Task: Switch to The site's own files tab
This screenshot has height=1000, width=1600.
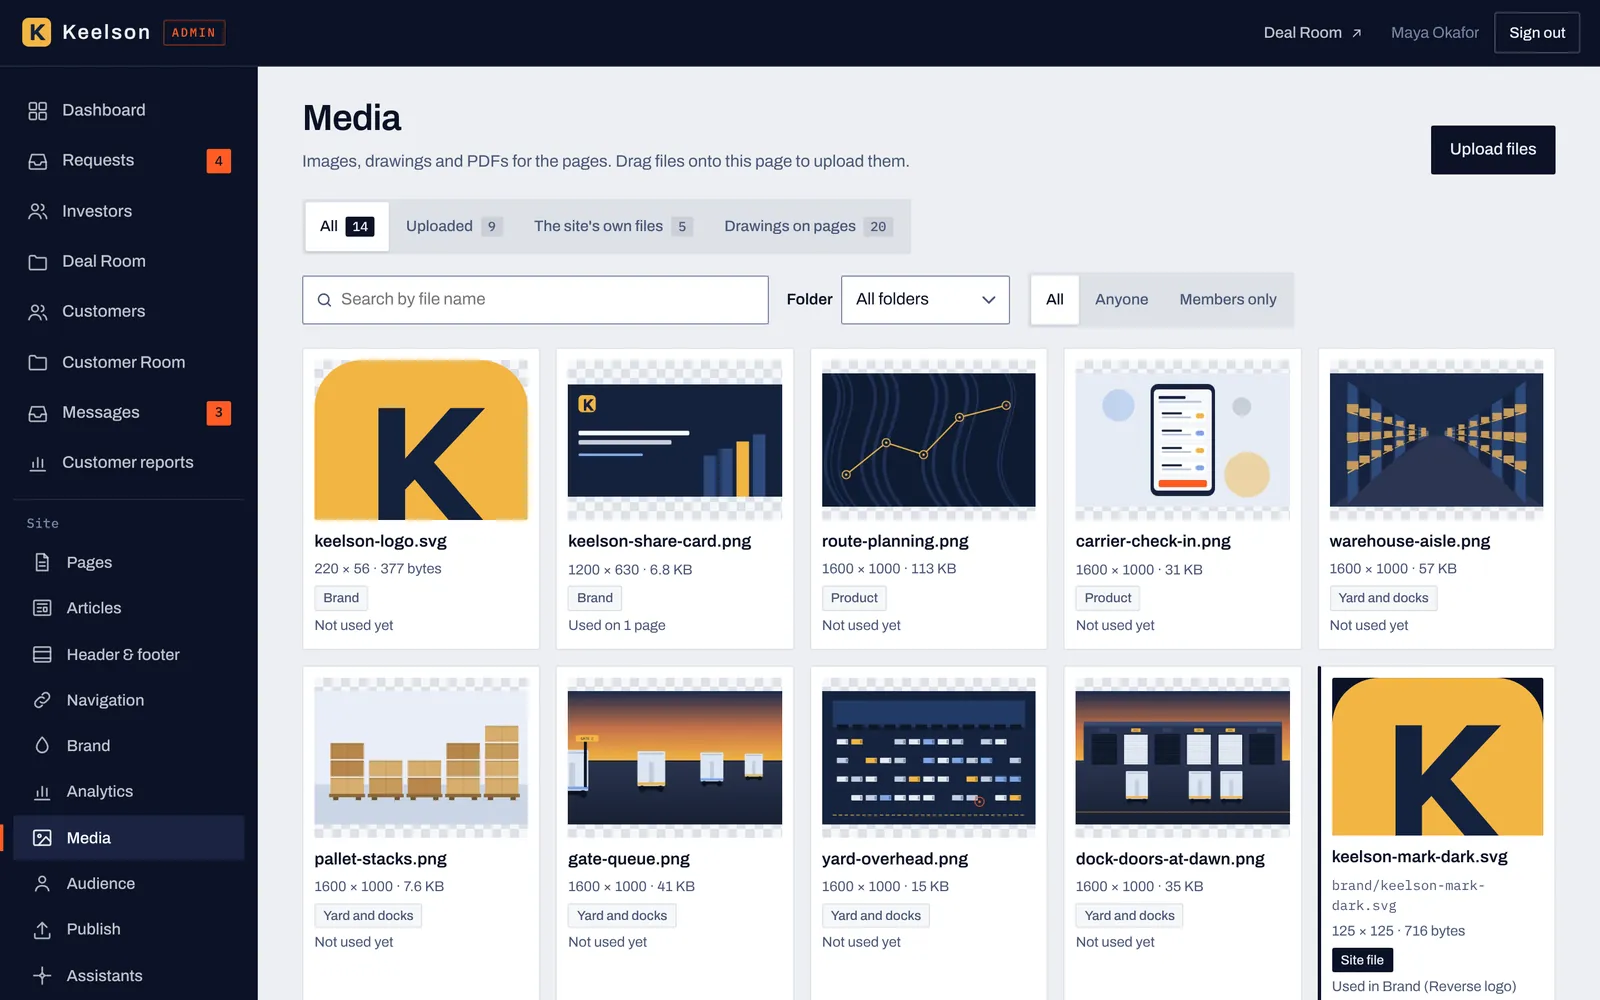Action: click(x=613, y=226)
